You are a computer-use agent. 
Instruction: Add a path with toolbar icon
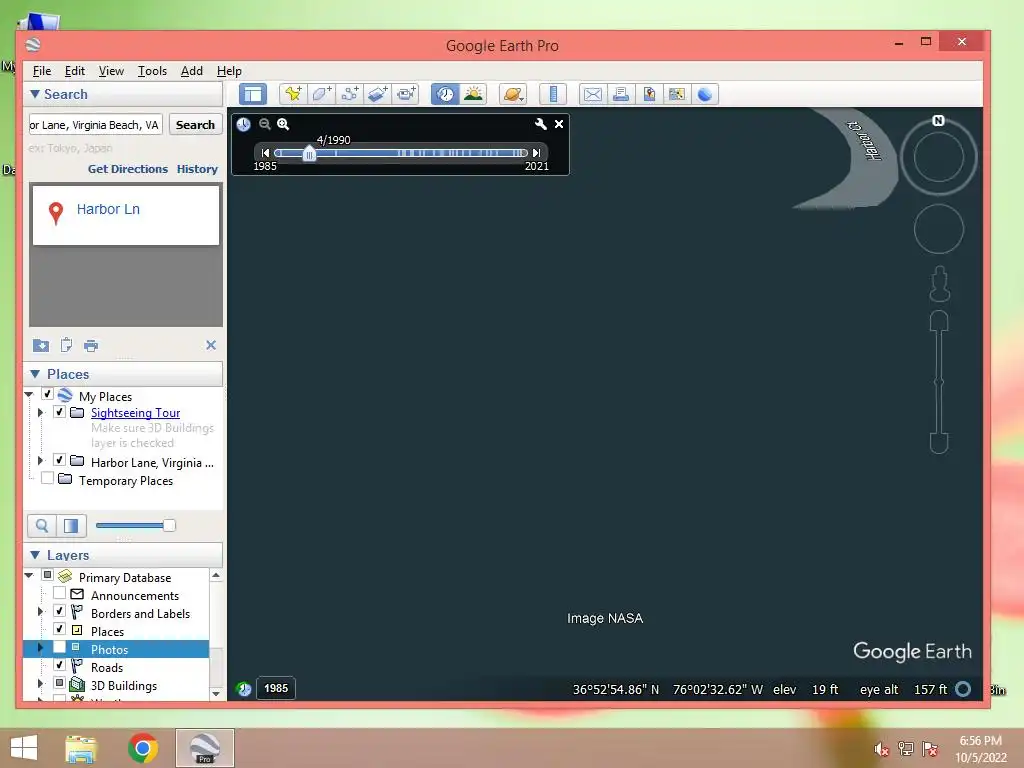point(349,94)
